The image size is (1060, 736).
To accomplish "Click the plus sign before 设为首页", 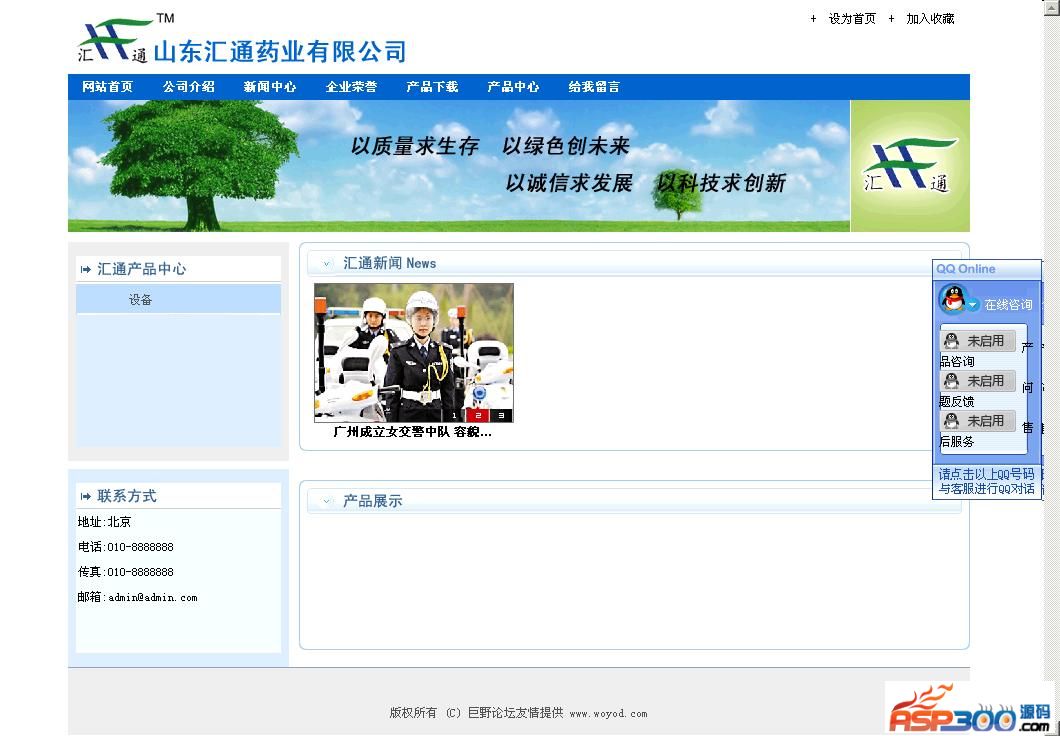I will click(813, 19).
